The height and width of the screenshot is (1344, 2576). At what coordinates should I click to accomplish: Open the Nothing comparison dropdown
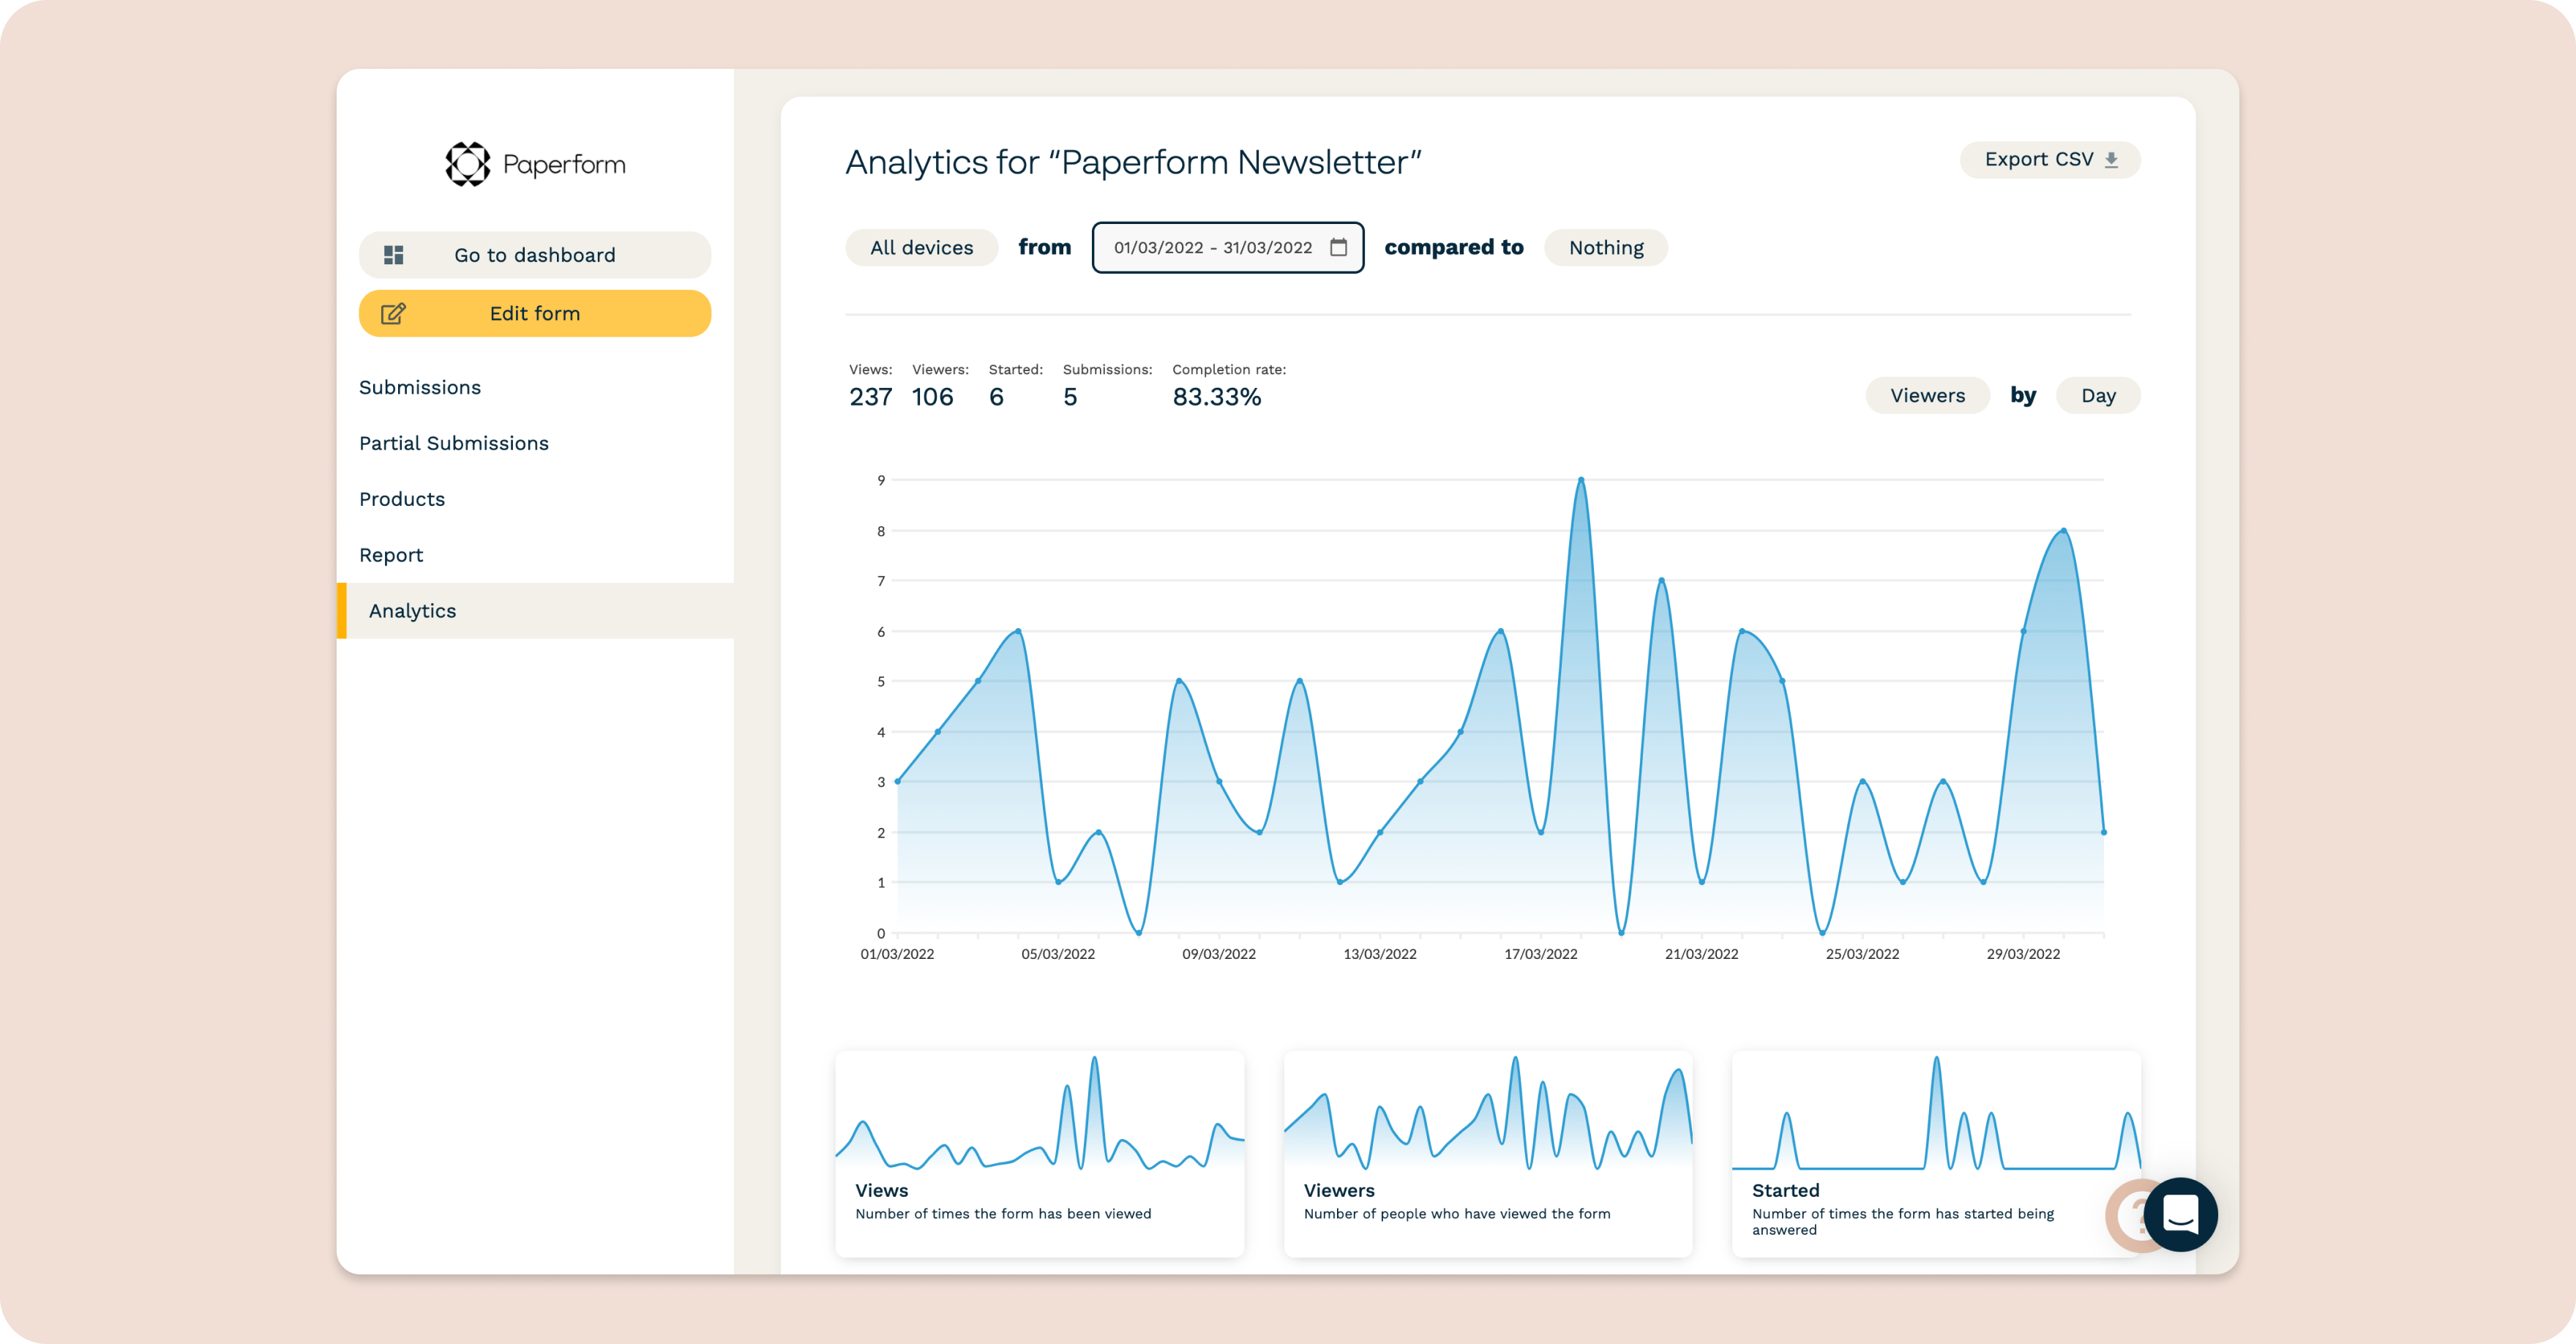pos(1605,248)
